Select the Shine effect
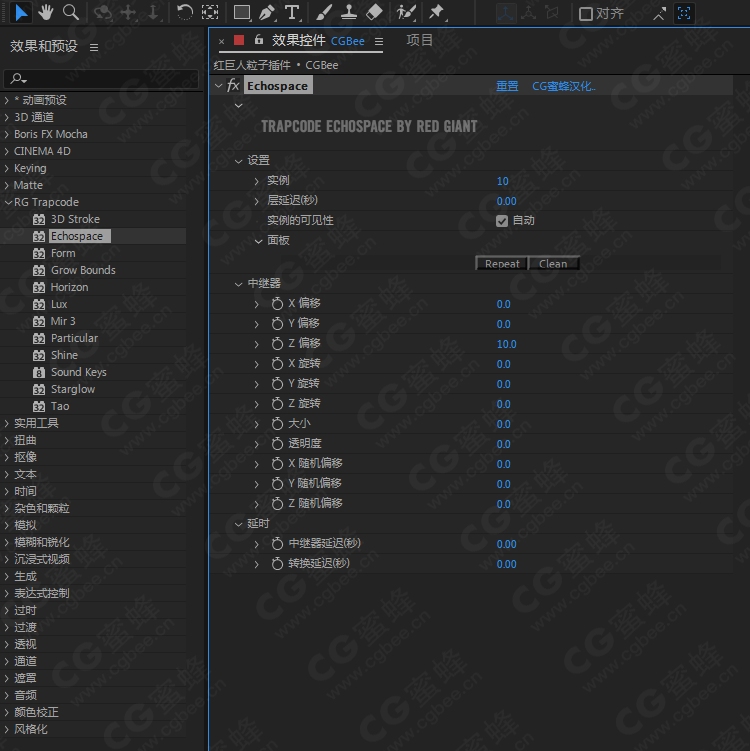 (x=64, y=355)
